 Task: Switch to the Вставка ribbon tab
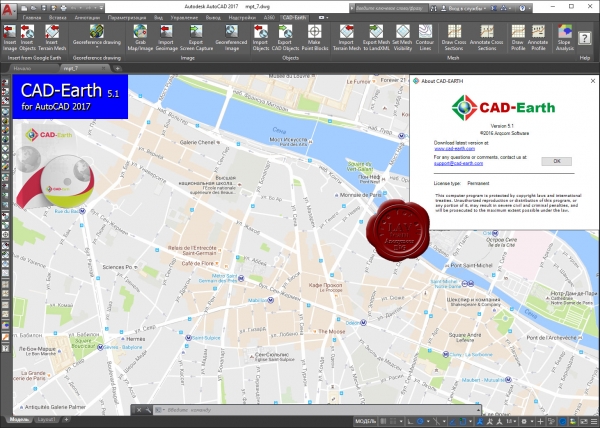[x=57, y=18]
